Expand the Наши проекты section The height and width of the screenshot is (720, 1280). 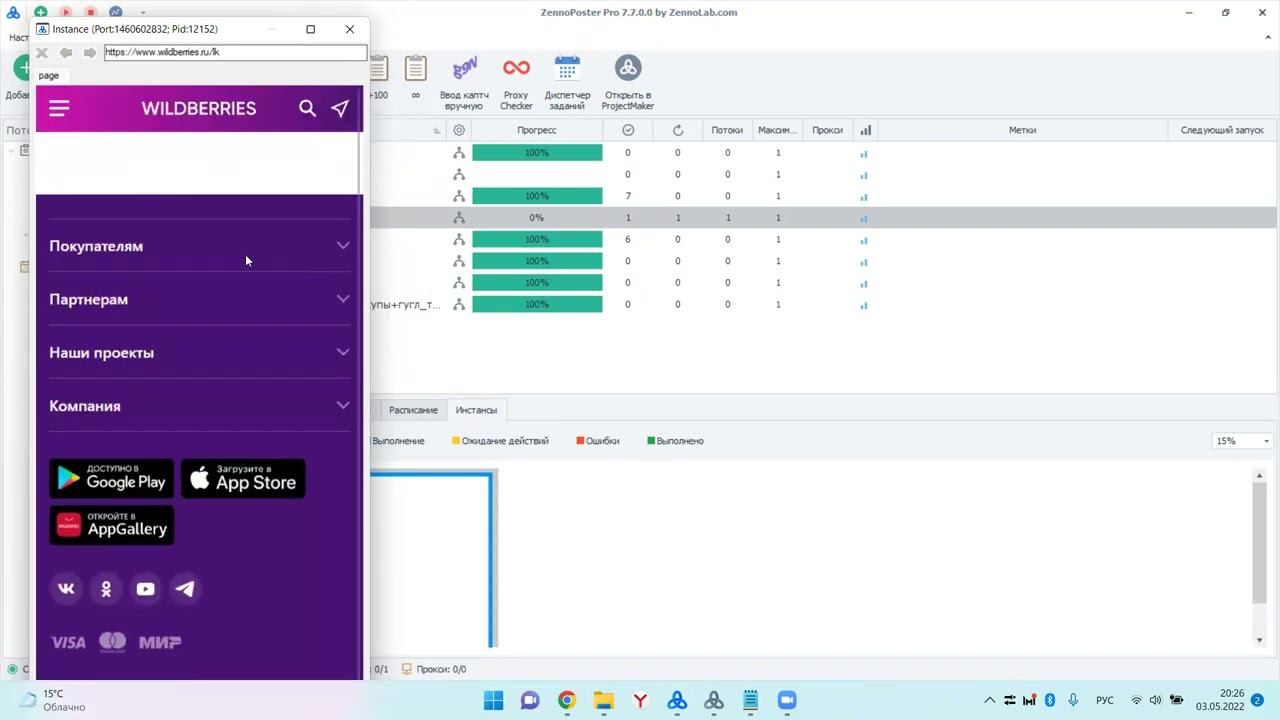point(200,352)
